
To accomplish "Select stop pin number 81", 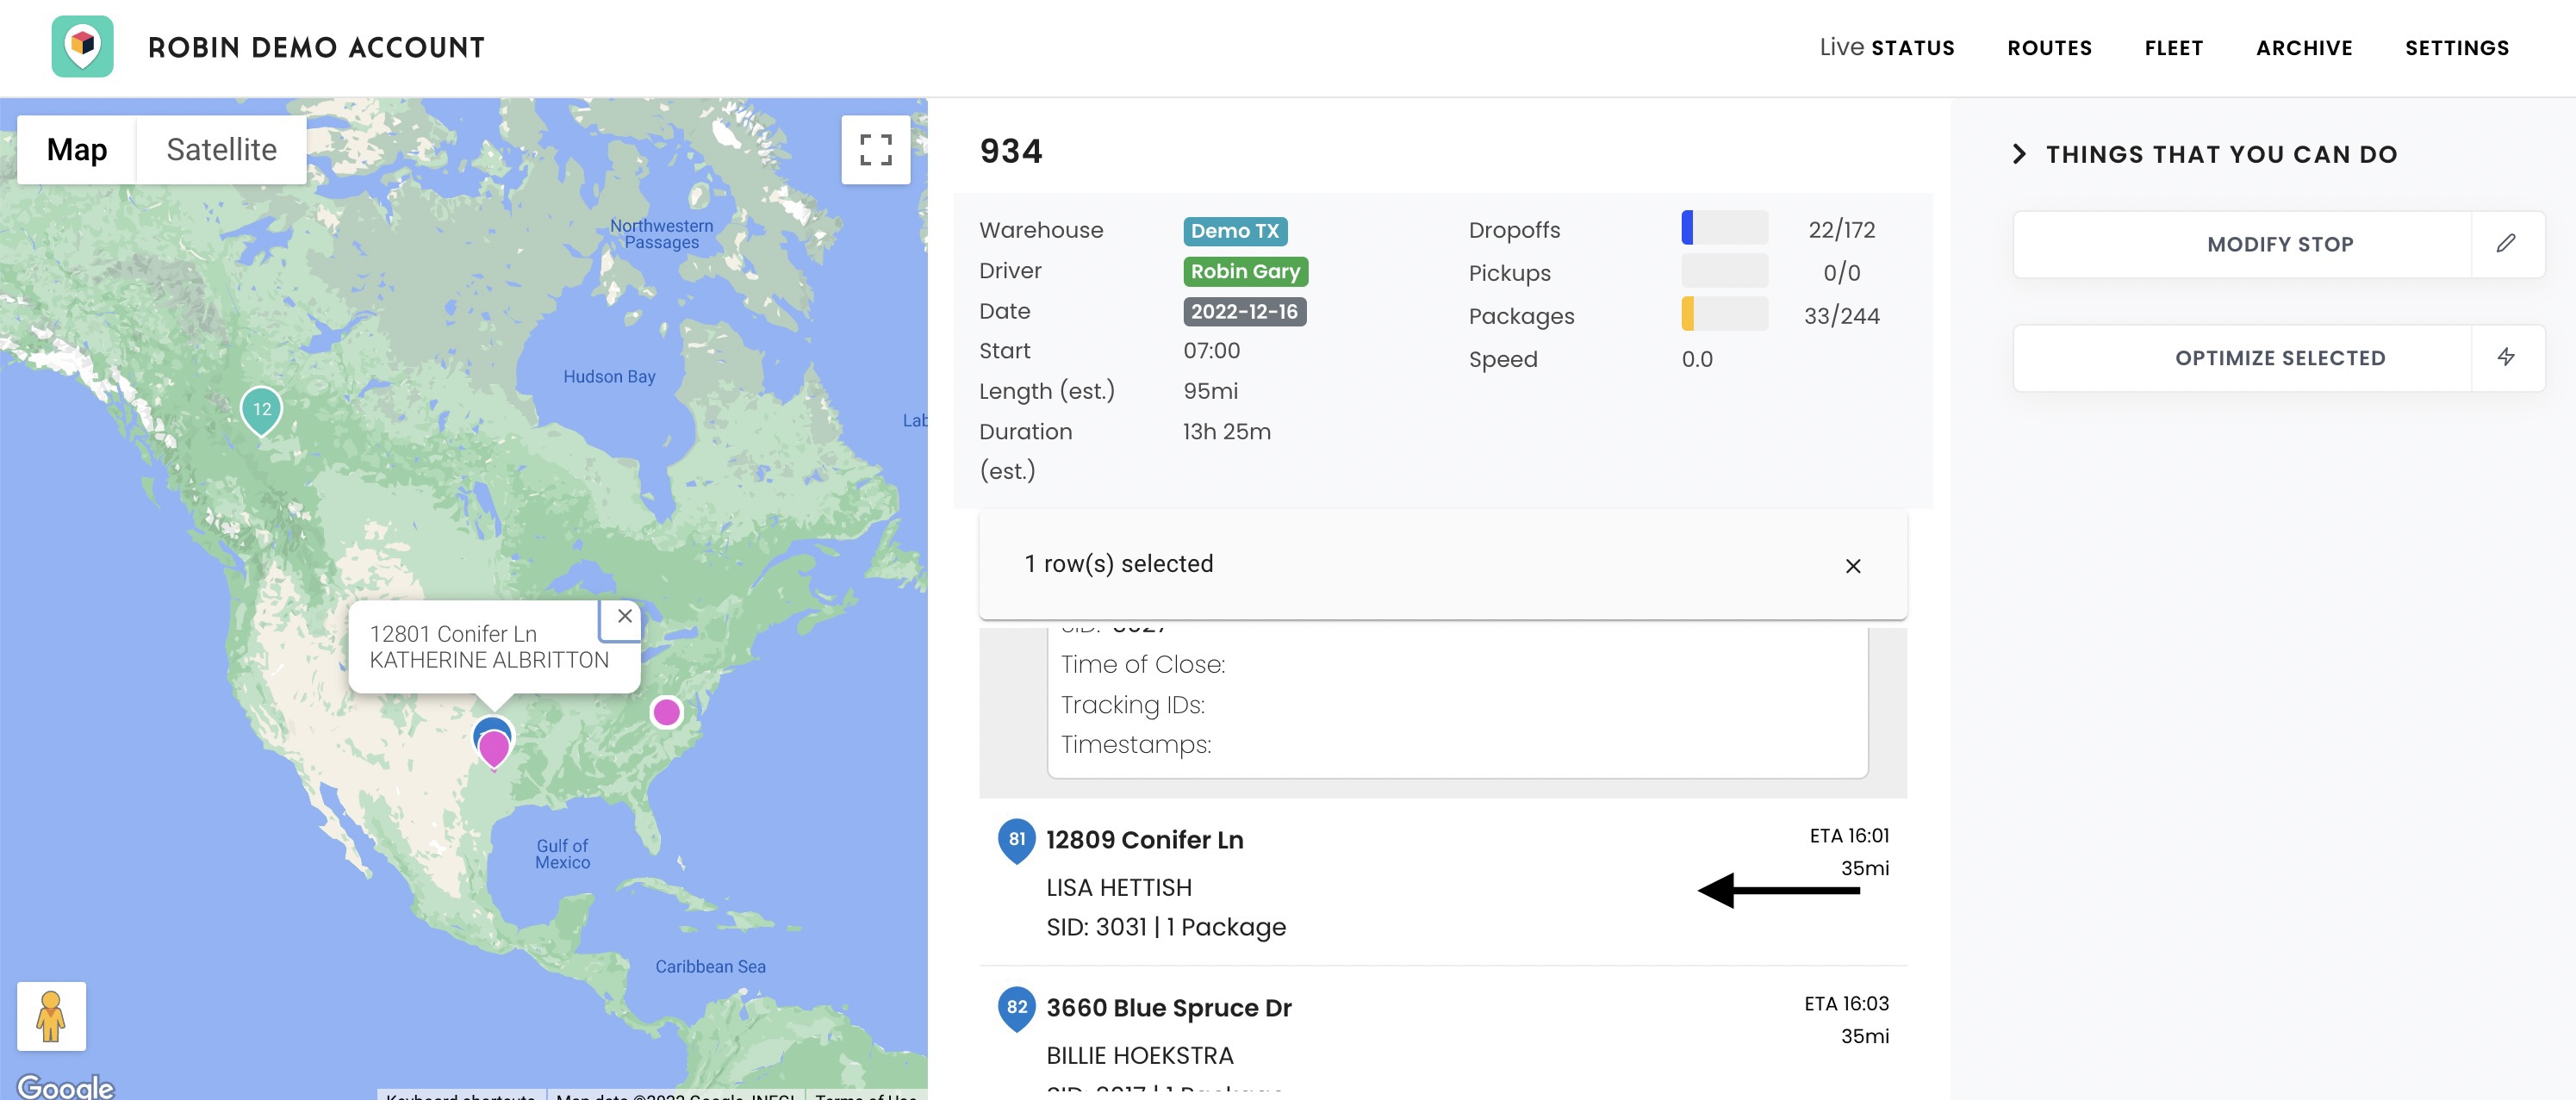I will (x=1016, y=840).
